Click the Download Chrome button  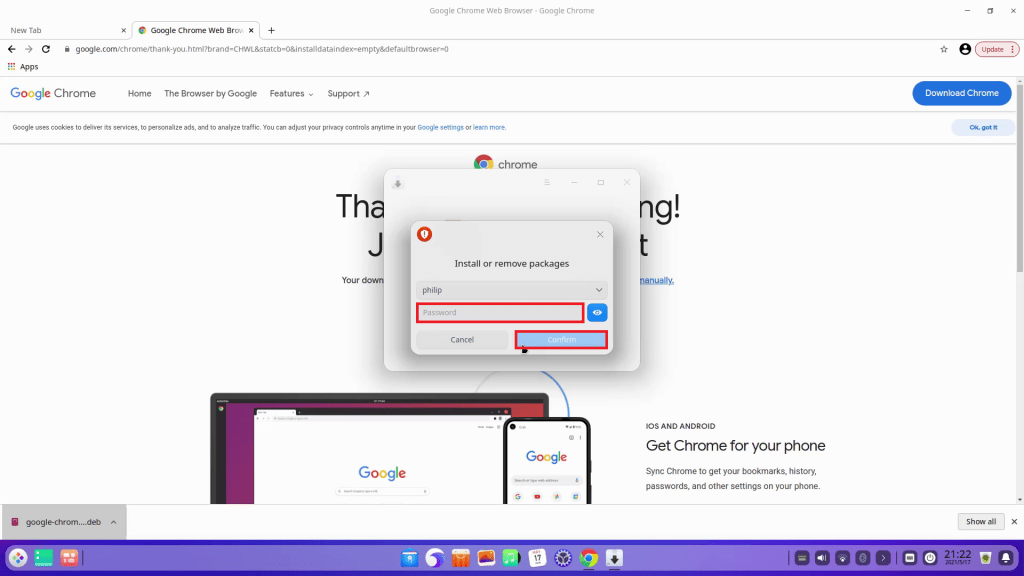[961, 93]
